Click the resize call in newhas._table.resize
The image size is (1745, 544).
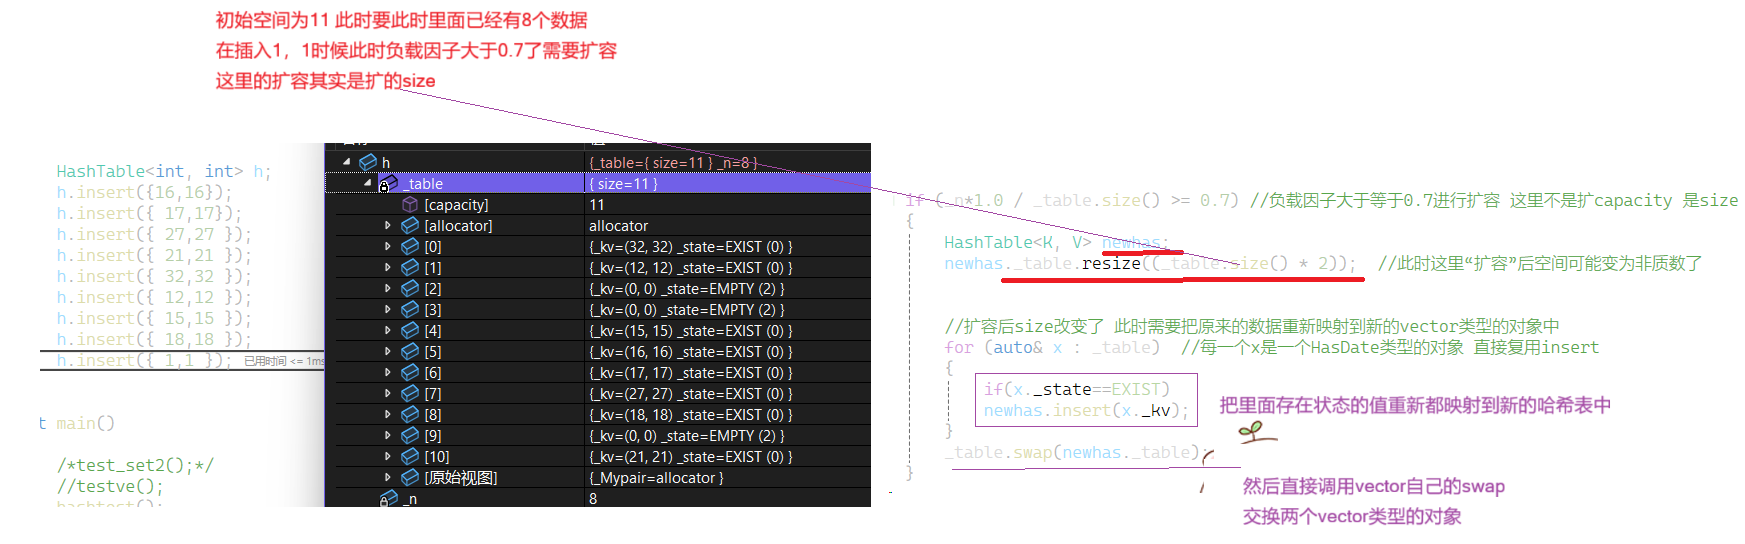(1111, 263)
